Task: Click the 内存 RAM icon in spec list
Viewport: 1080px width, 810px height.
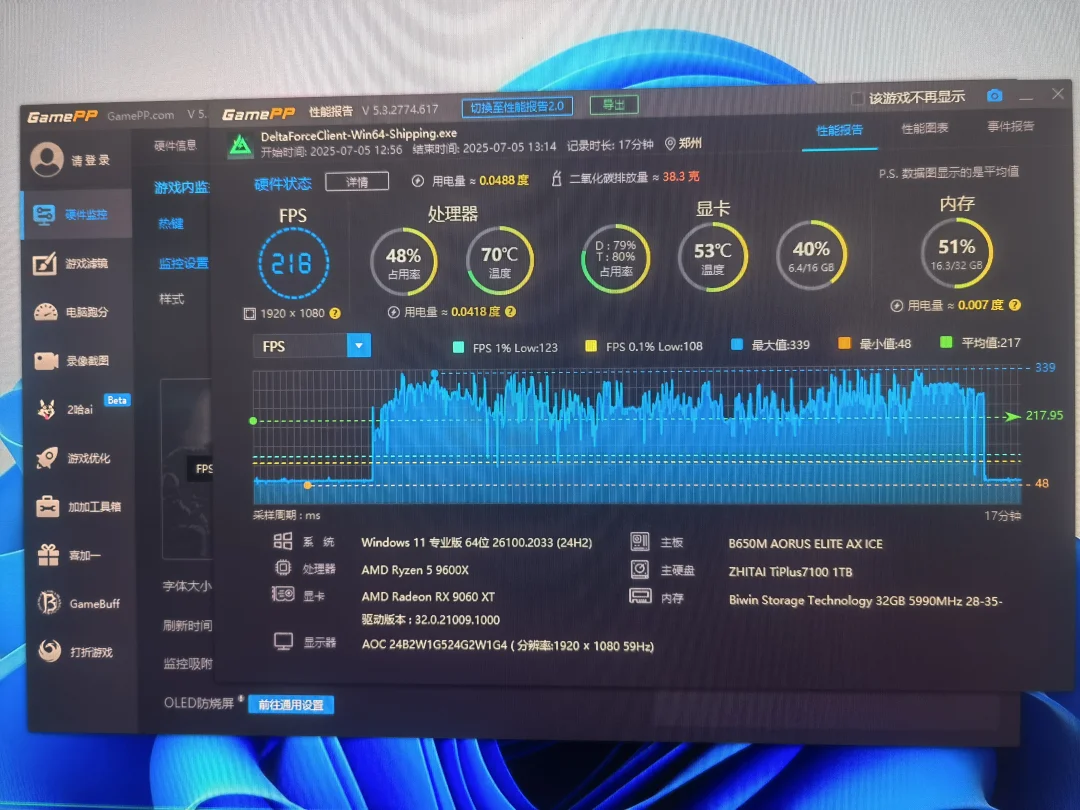Action: click(x=640, y=596)
